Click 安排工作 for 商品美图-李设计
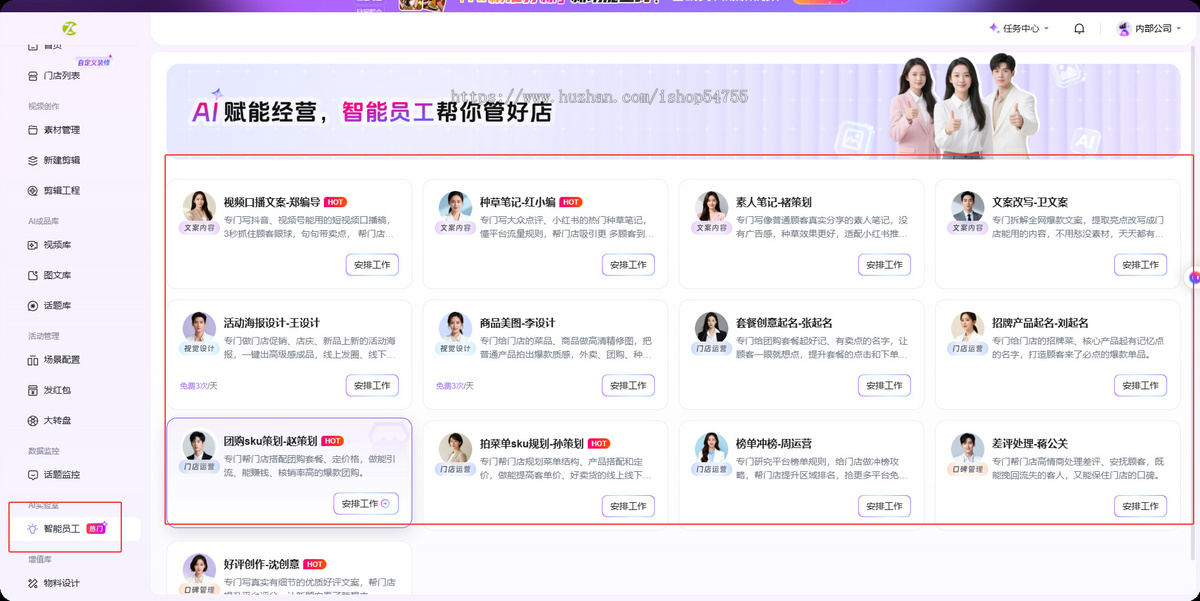Image resolution: width=1200 pixels, height=601 pixels. pos(629,385)
